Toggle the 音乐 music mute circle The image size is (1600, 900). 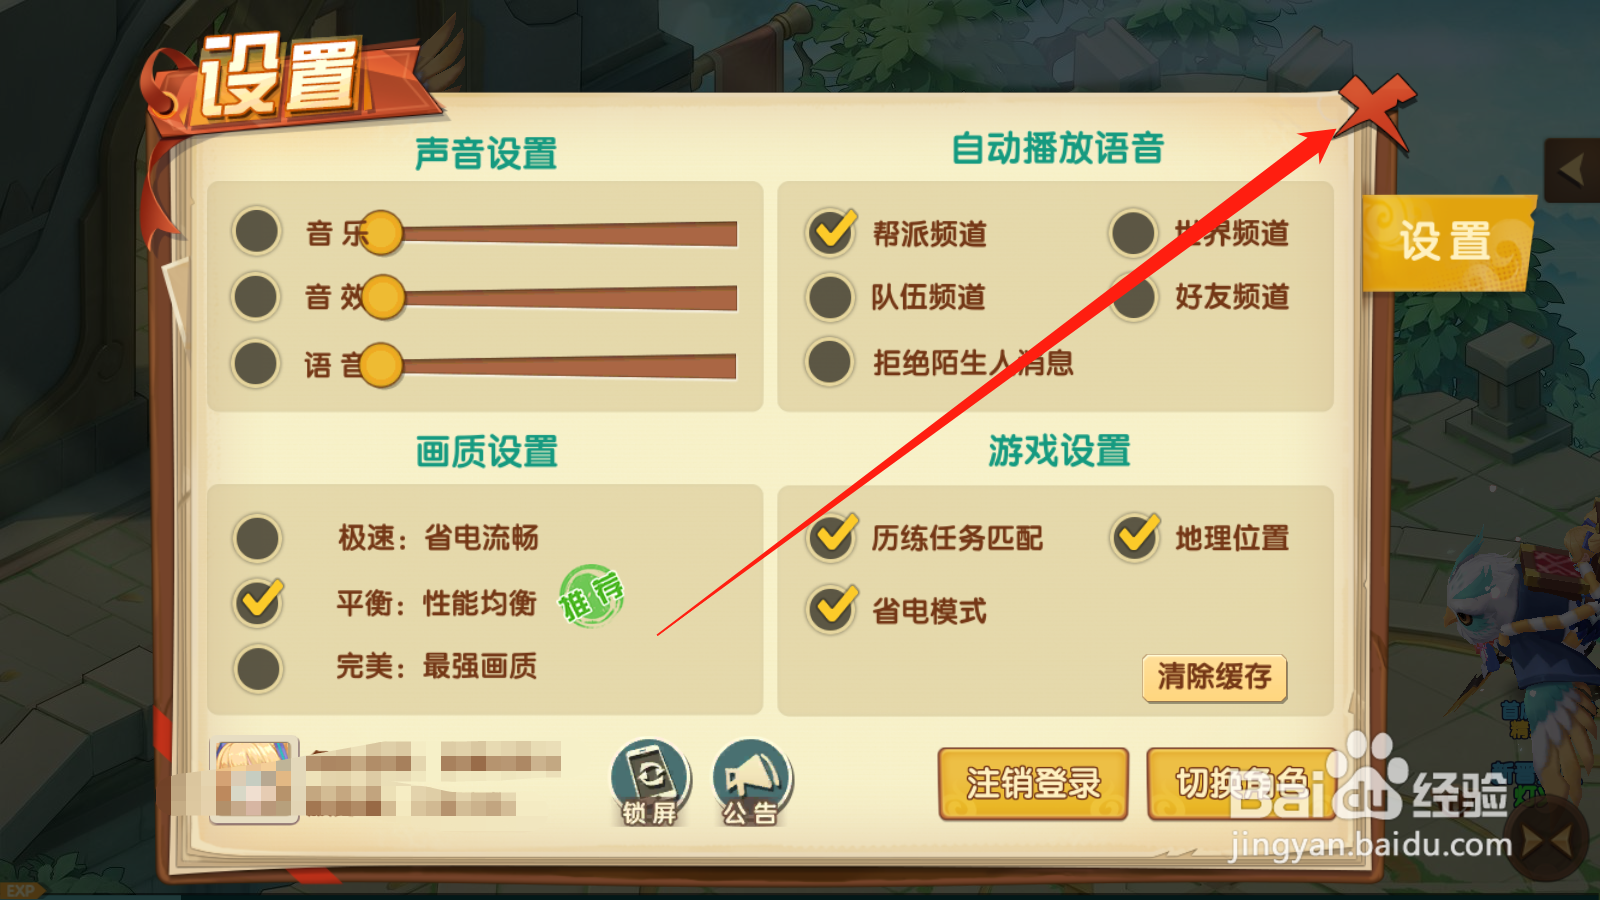(x=256, y=232)
